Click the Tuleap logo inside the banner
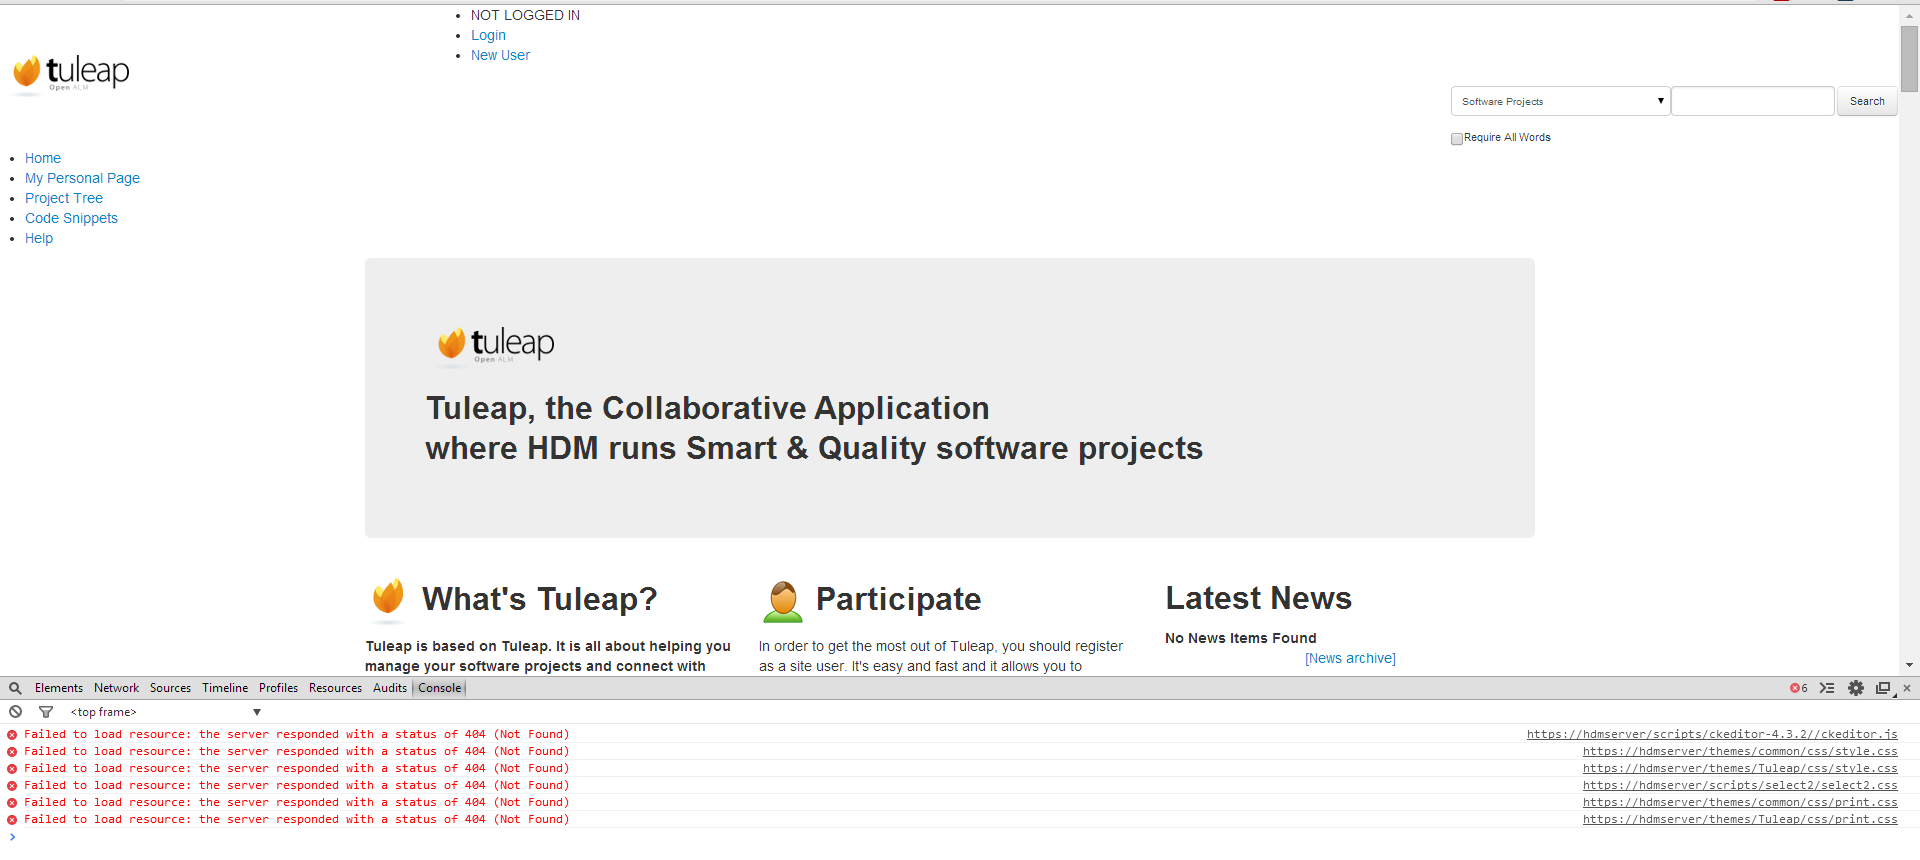 (496, 345)
